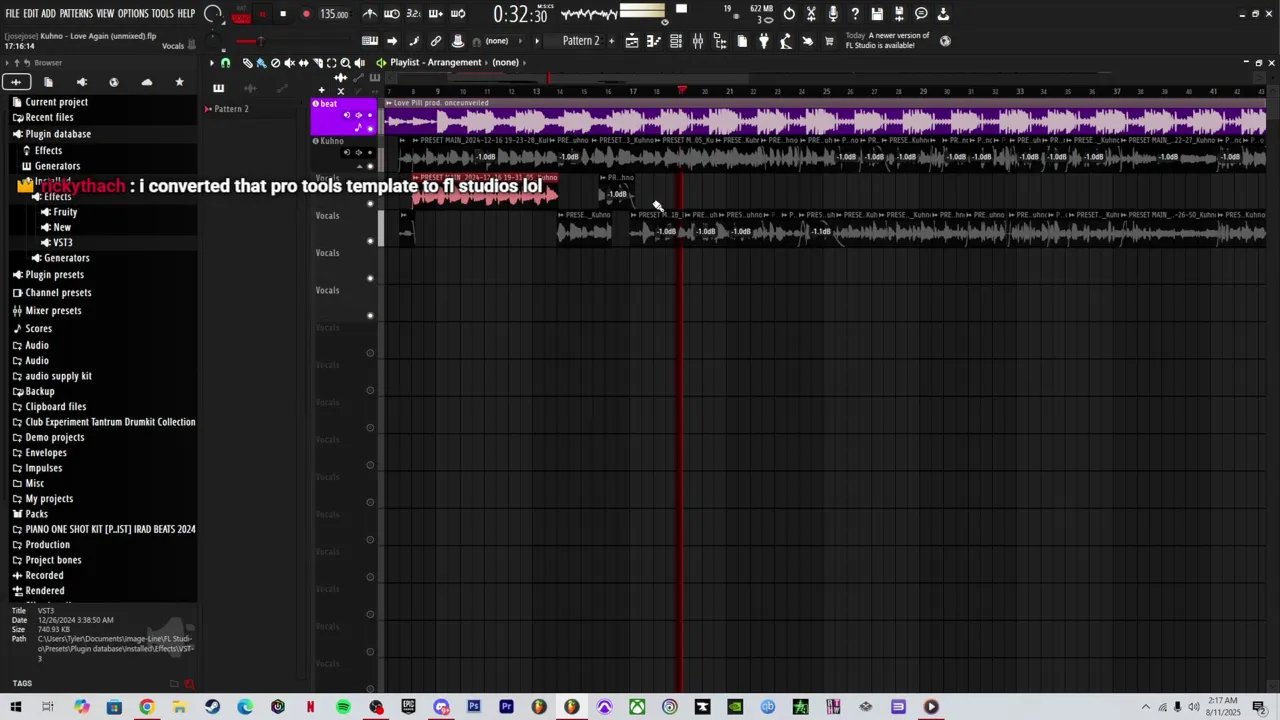
Task: Toggle the playlist snap magnet
Action: [x=225, y=62]
